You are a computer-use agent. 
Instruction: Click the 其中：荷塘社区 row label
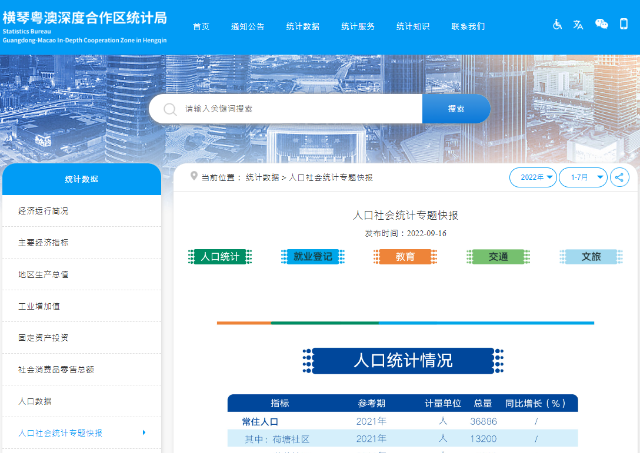click(277, 439)
